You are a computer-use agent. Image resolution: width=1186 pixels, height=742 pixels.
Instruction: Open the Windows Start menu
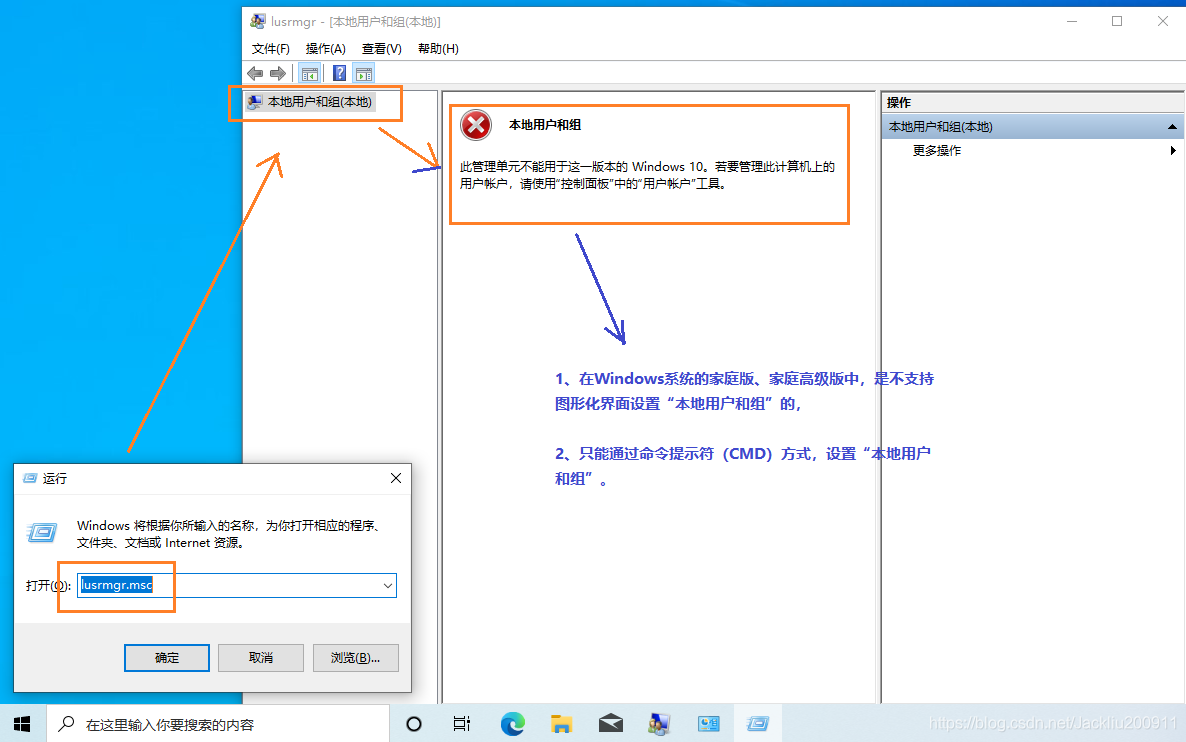pyautogui.click(x=23, y=724)
